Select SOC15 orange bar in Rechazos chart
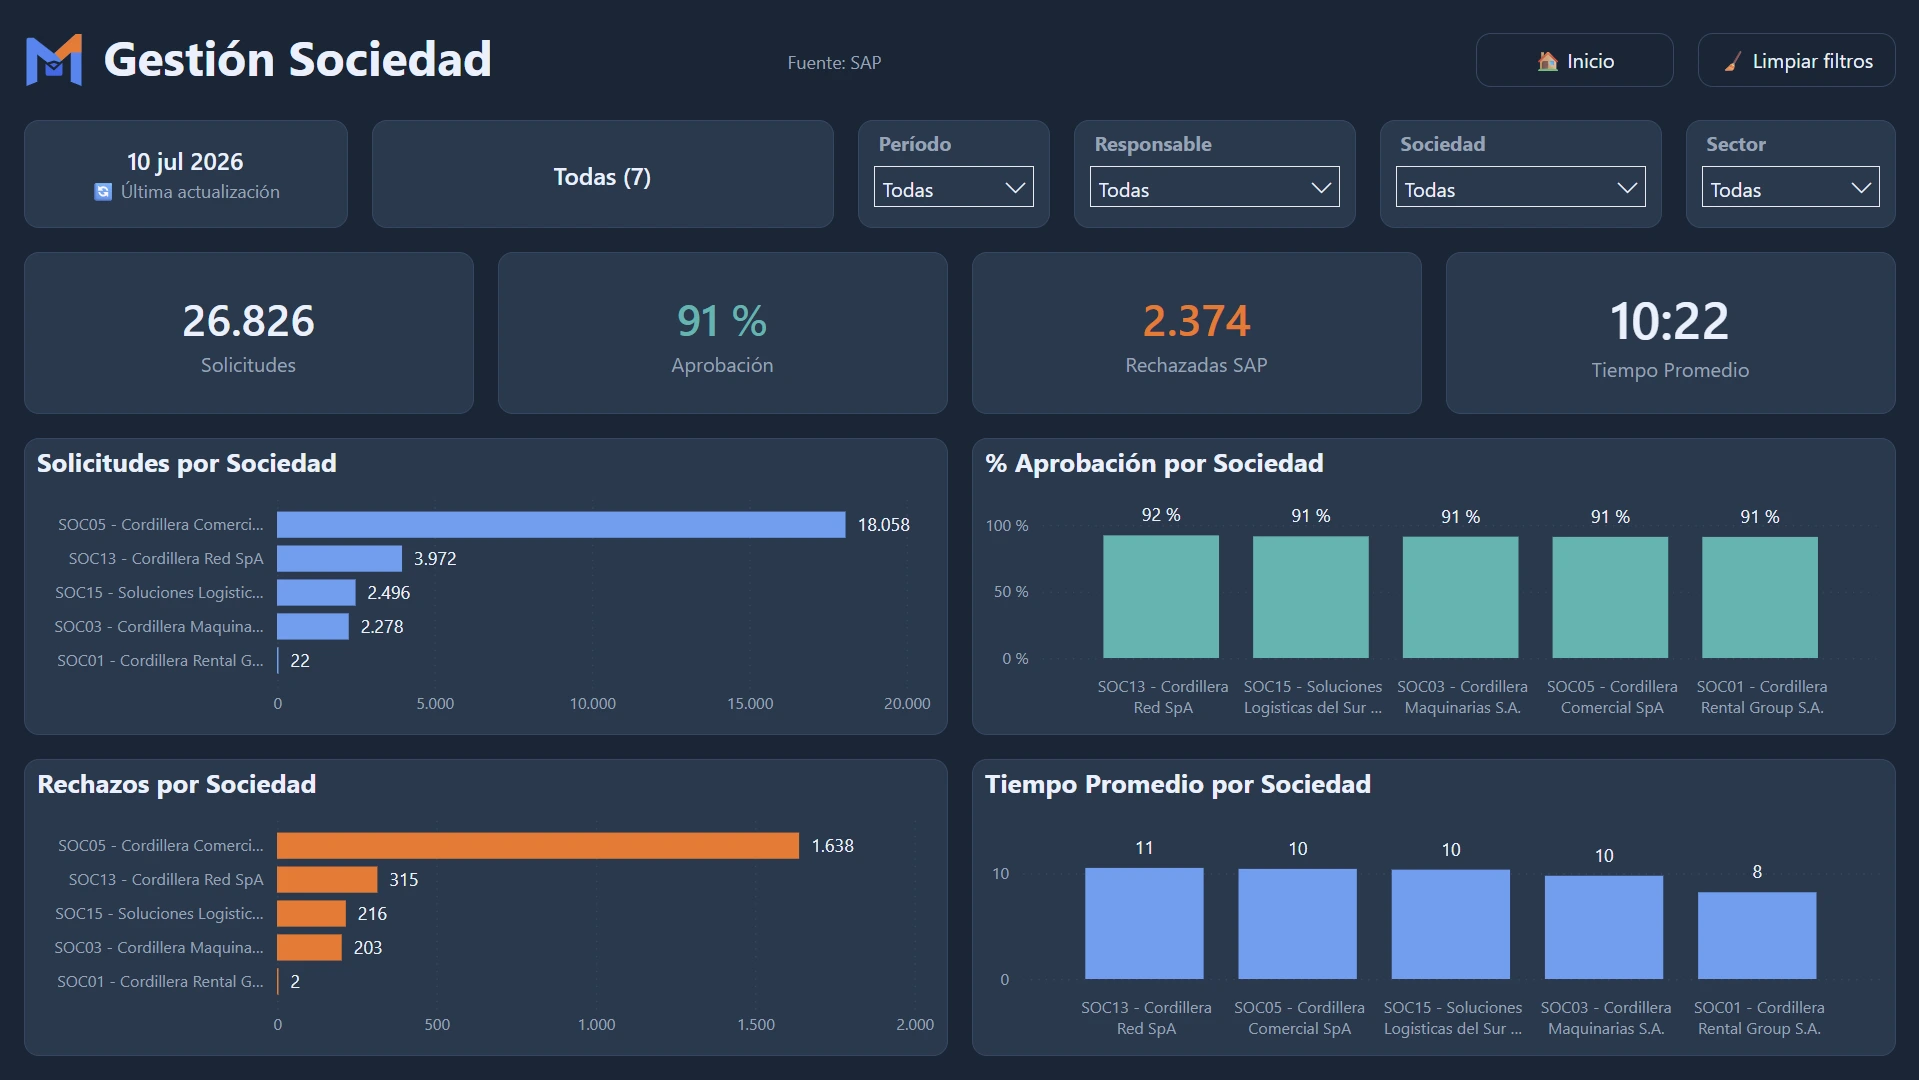 [x=311, y=914]
